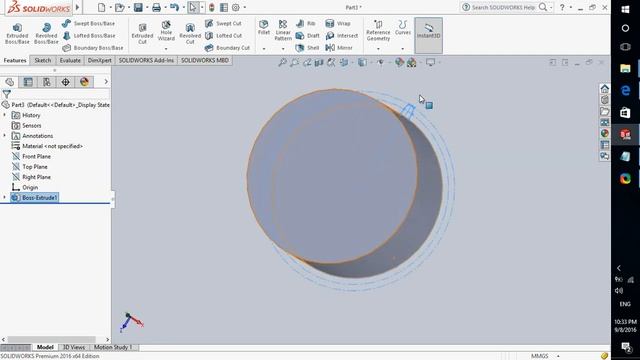Image resolution: width=640 pixels, height=360 pixels.
Task: Toggle the Instant3D button
Action: (x=428, y=35)
